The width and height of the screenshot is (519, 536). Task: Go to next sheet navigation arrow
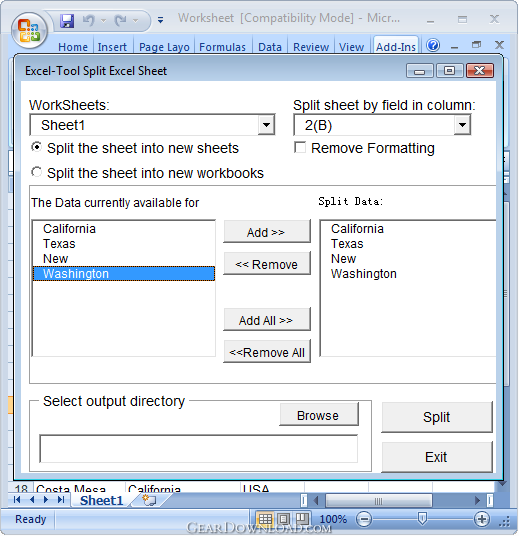coord(46,500)
